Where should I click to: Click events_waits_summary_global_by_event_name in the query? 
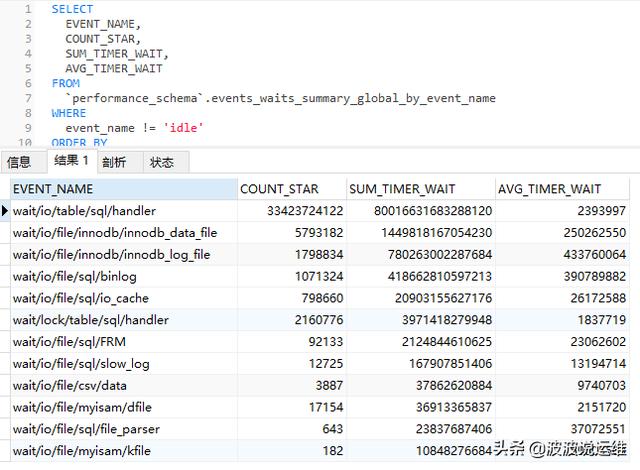click(x=353, y=98)
